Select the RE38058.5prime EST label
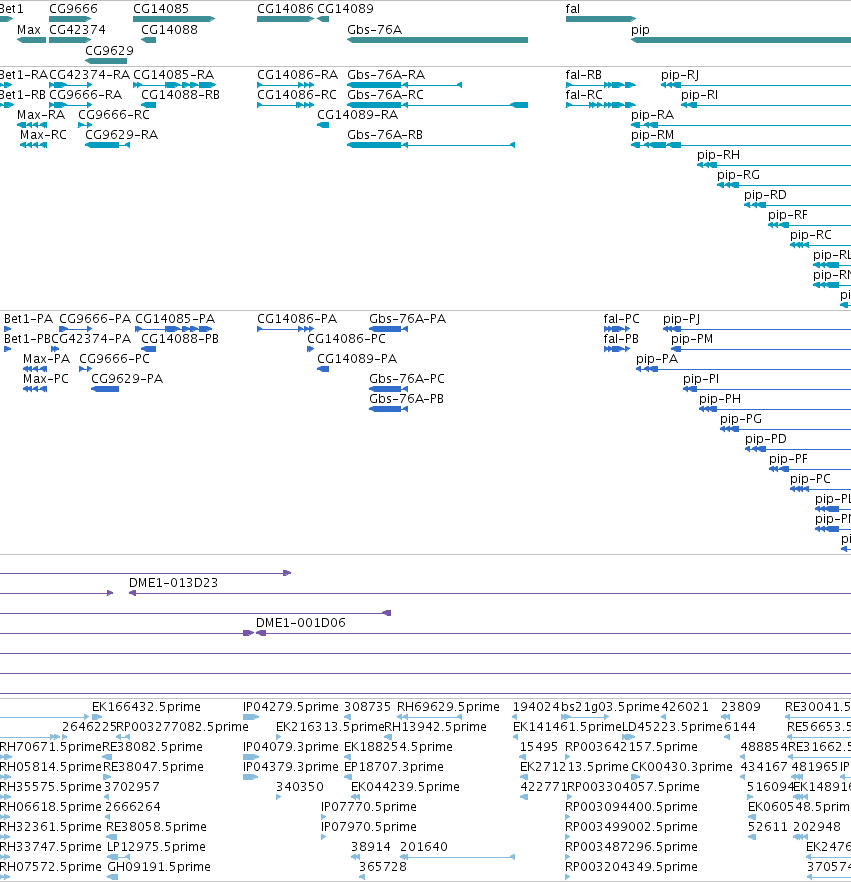 [x=156, y=827]
